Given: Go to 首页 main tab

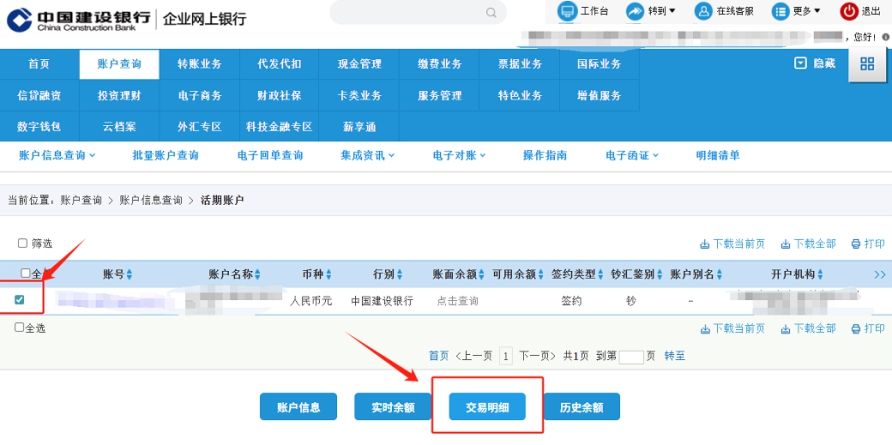Looking at the screenshot, I should click(x=39, y=64).
